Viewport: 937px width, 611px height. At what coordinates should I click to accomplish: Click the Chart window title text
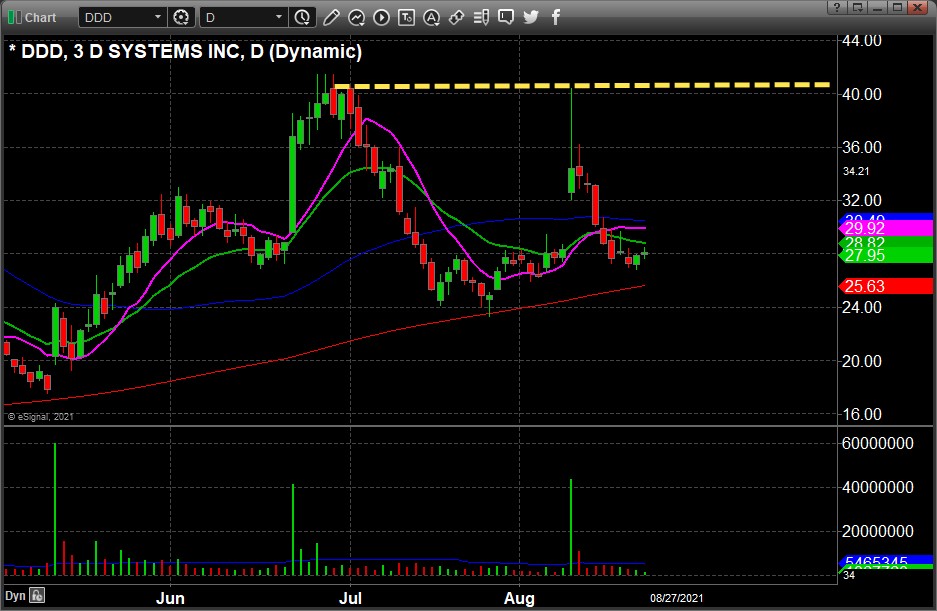coord(40,17)
